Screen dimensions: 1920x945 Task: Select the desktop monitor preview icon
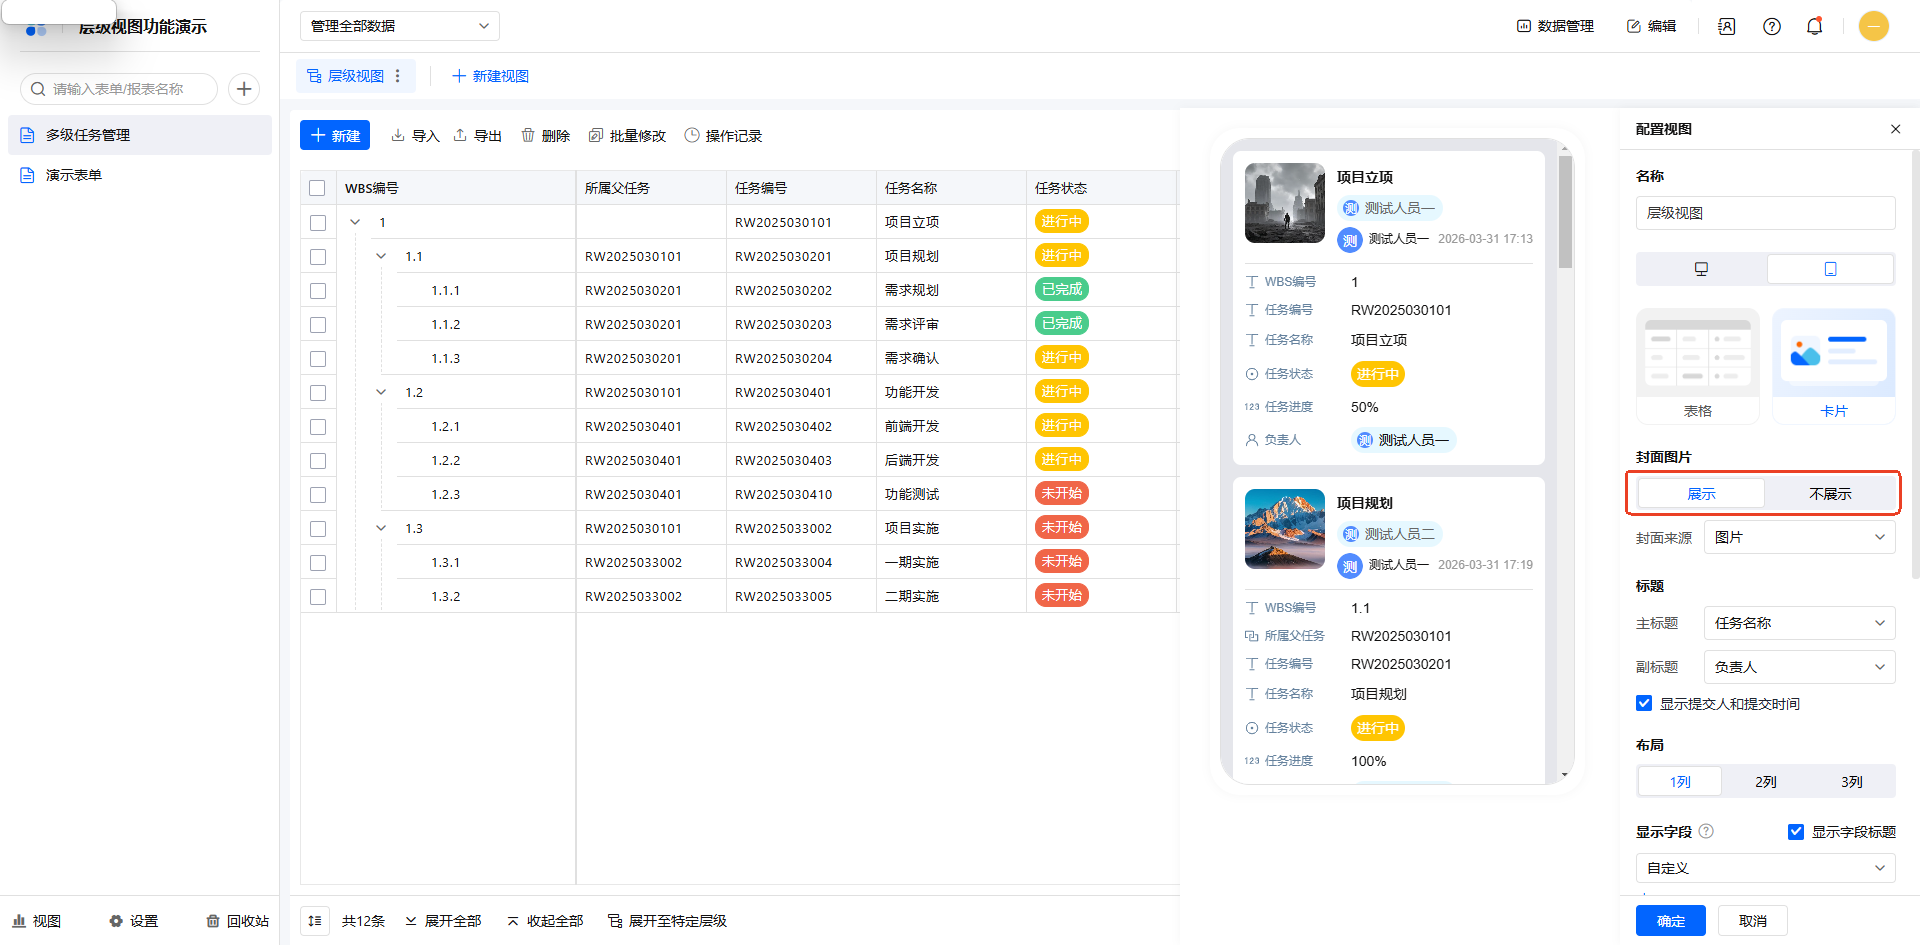1701,269
